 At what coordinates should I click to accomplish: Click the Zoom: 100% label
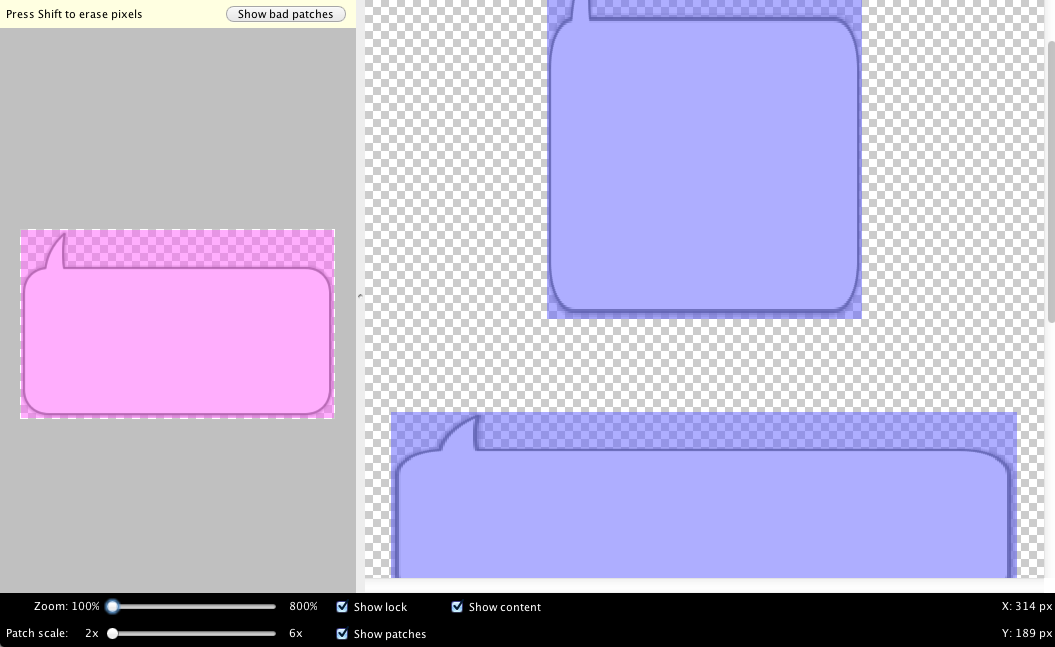(67, 606)
